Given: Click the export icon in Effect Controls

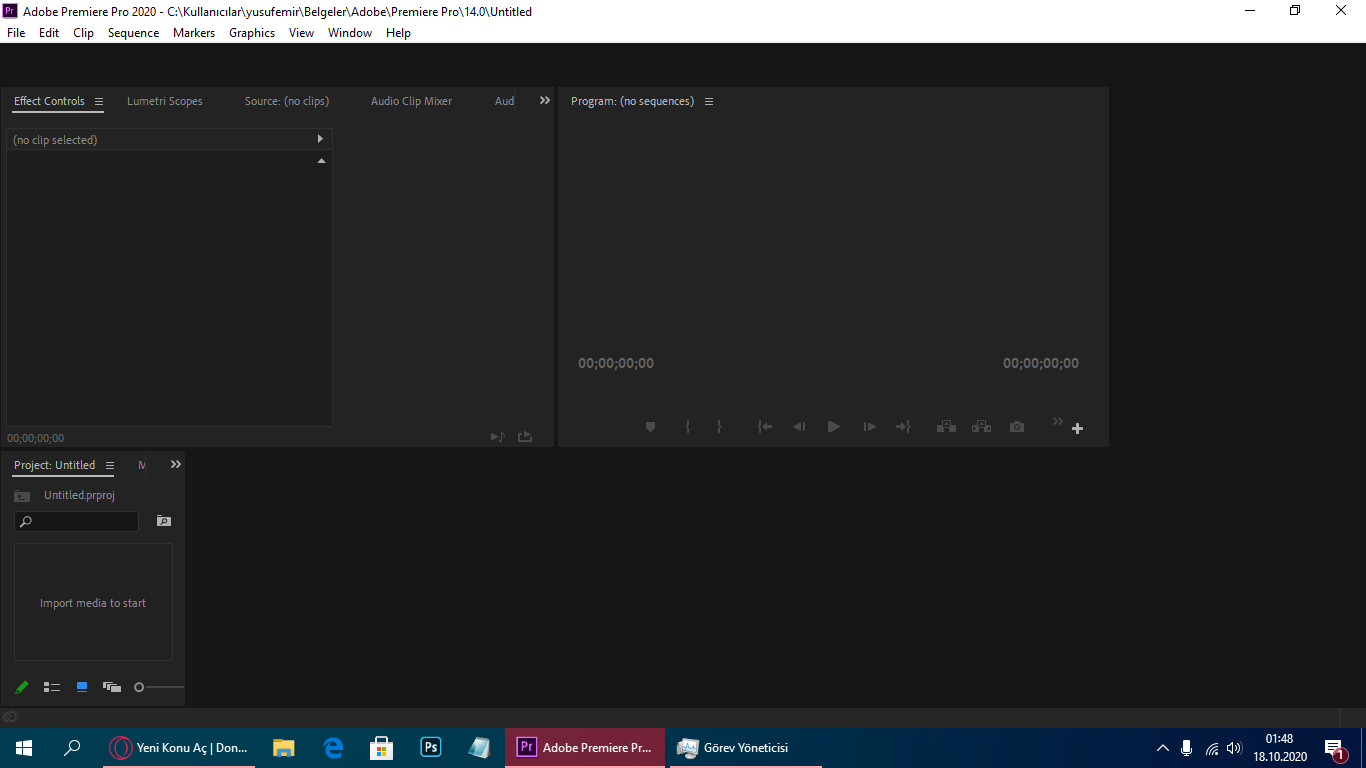Looking at the screenshot, I should pos(525,437).
